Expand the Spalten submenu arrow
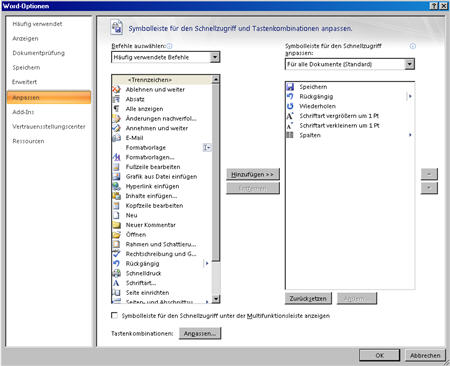 click(x=410, y=135)
